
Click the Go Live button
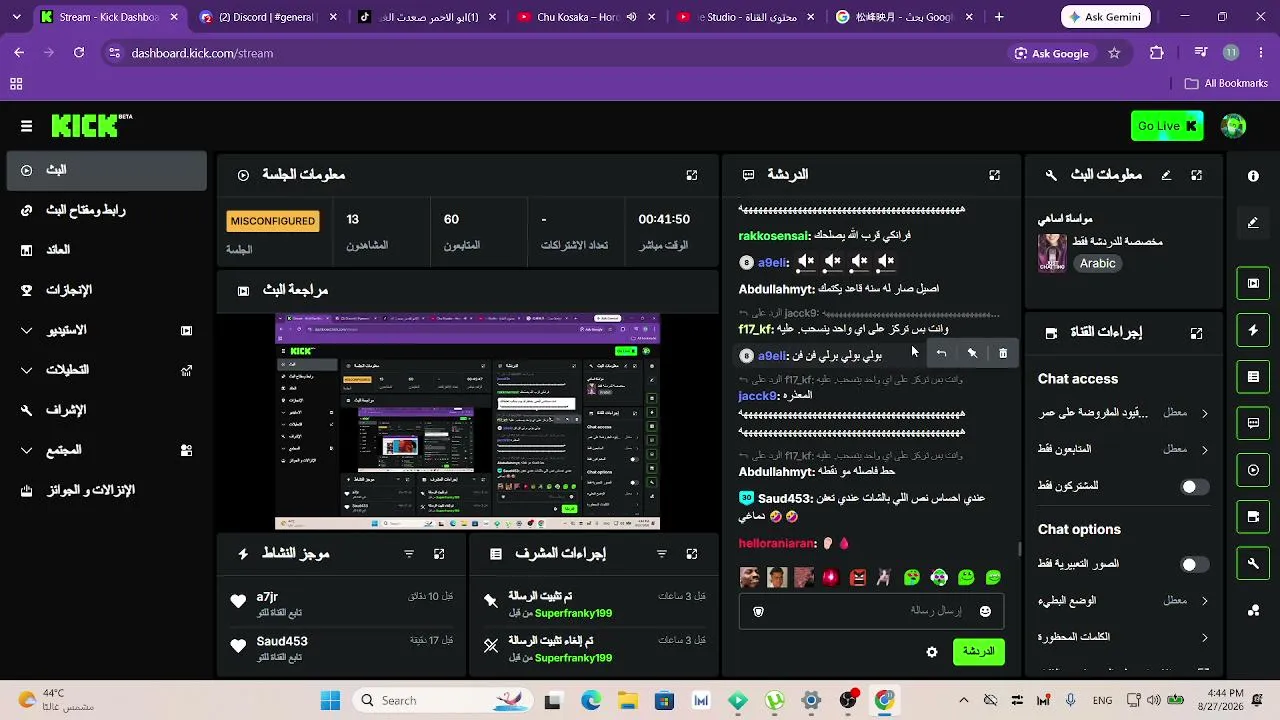(x=1167, y=126)
